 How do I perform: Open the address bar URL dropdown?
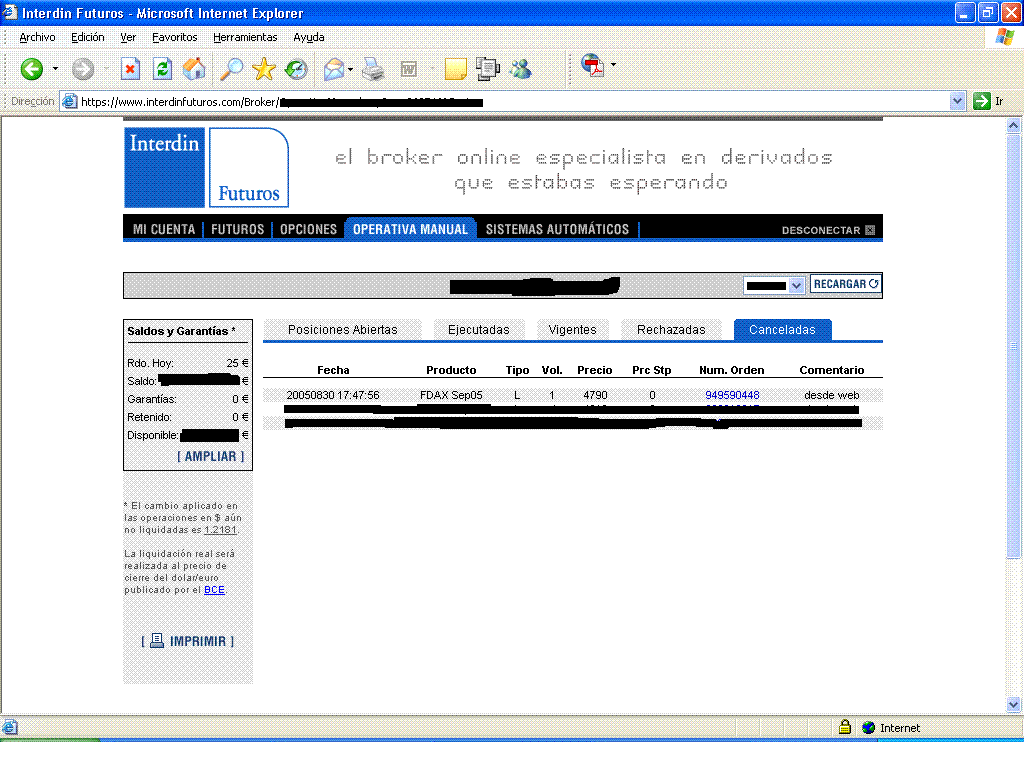pos(957,101)
